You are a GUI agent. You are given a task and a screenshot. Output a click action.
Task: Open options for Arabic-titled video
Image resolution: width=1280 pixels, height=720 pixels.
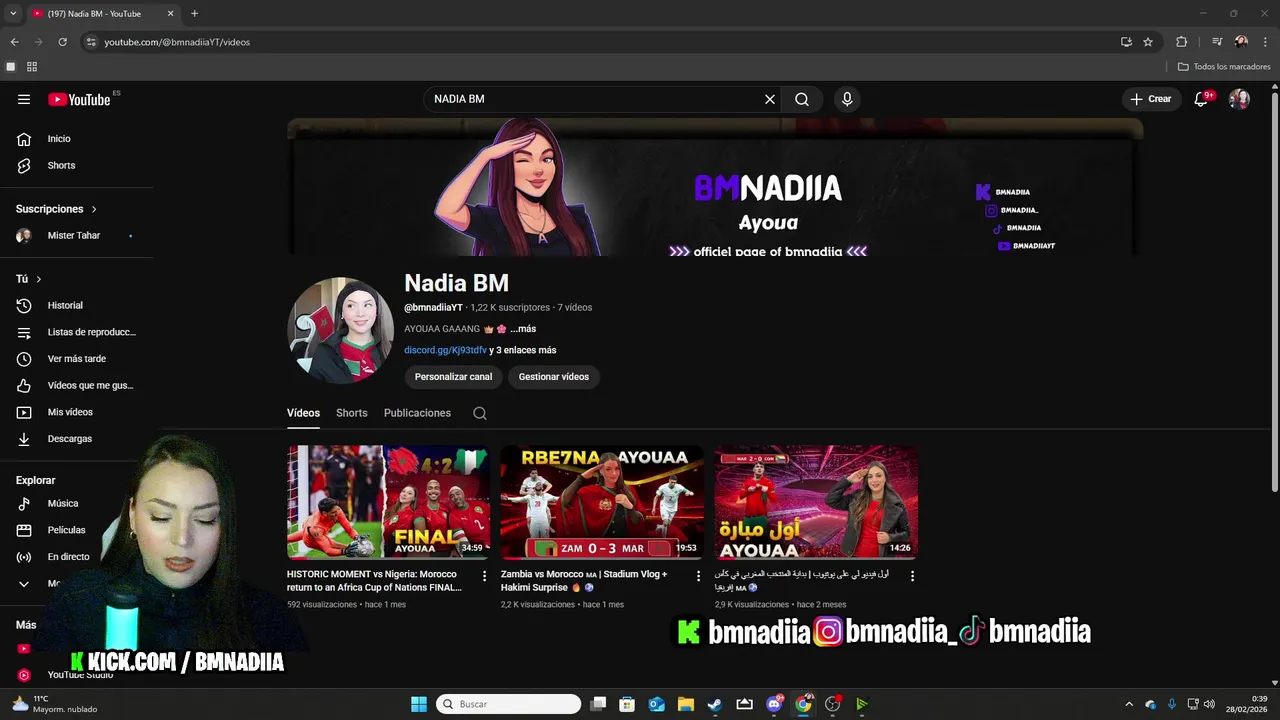[912, 576]
